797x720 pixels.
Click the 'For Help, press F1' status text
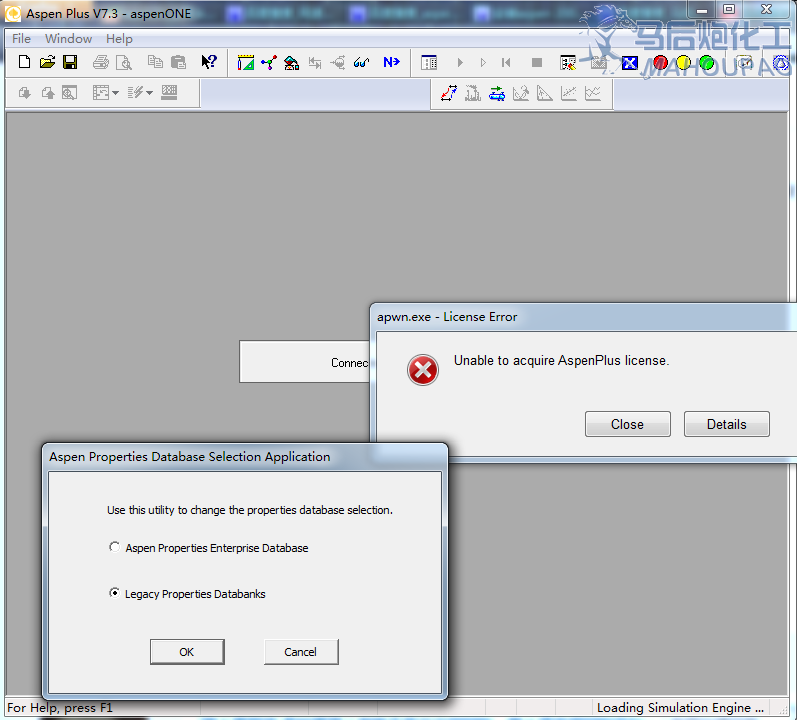pos(59,707)
